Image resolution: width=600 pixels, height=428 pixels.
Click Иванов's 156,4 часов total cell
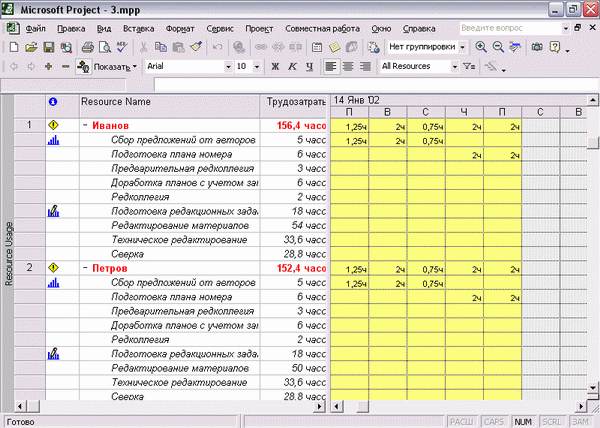pos(293,125)
